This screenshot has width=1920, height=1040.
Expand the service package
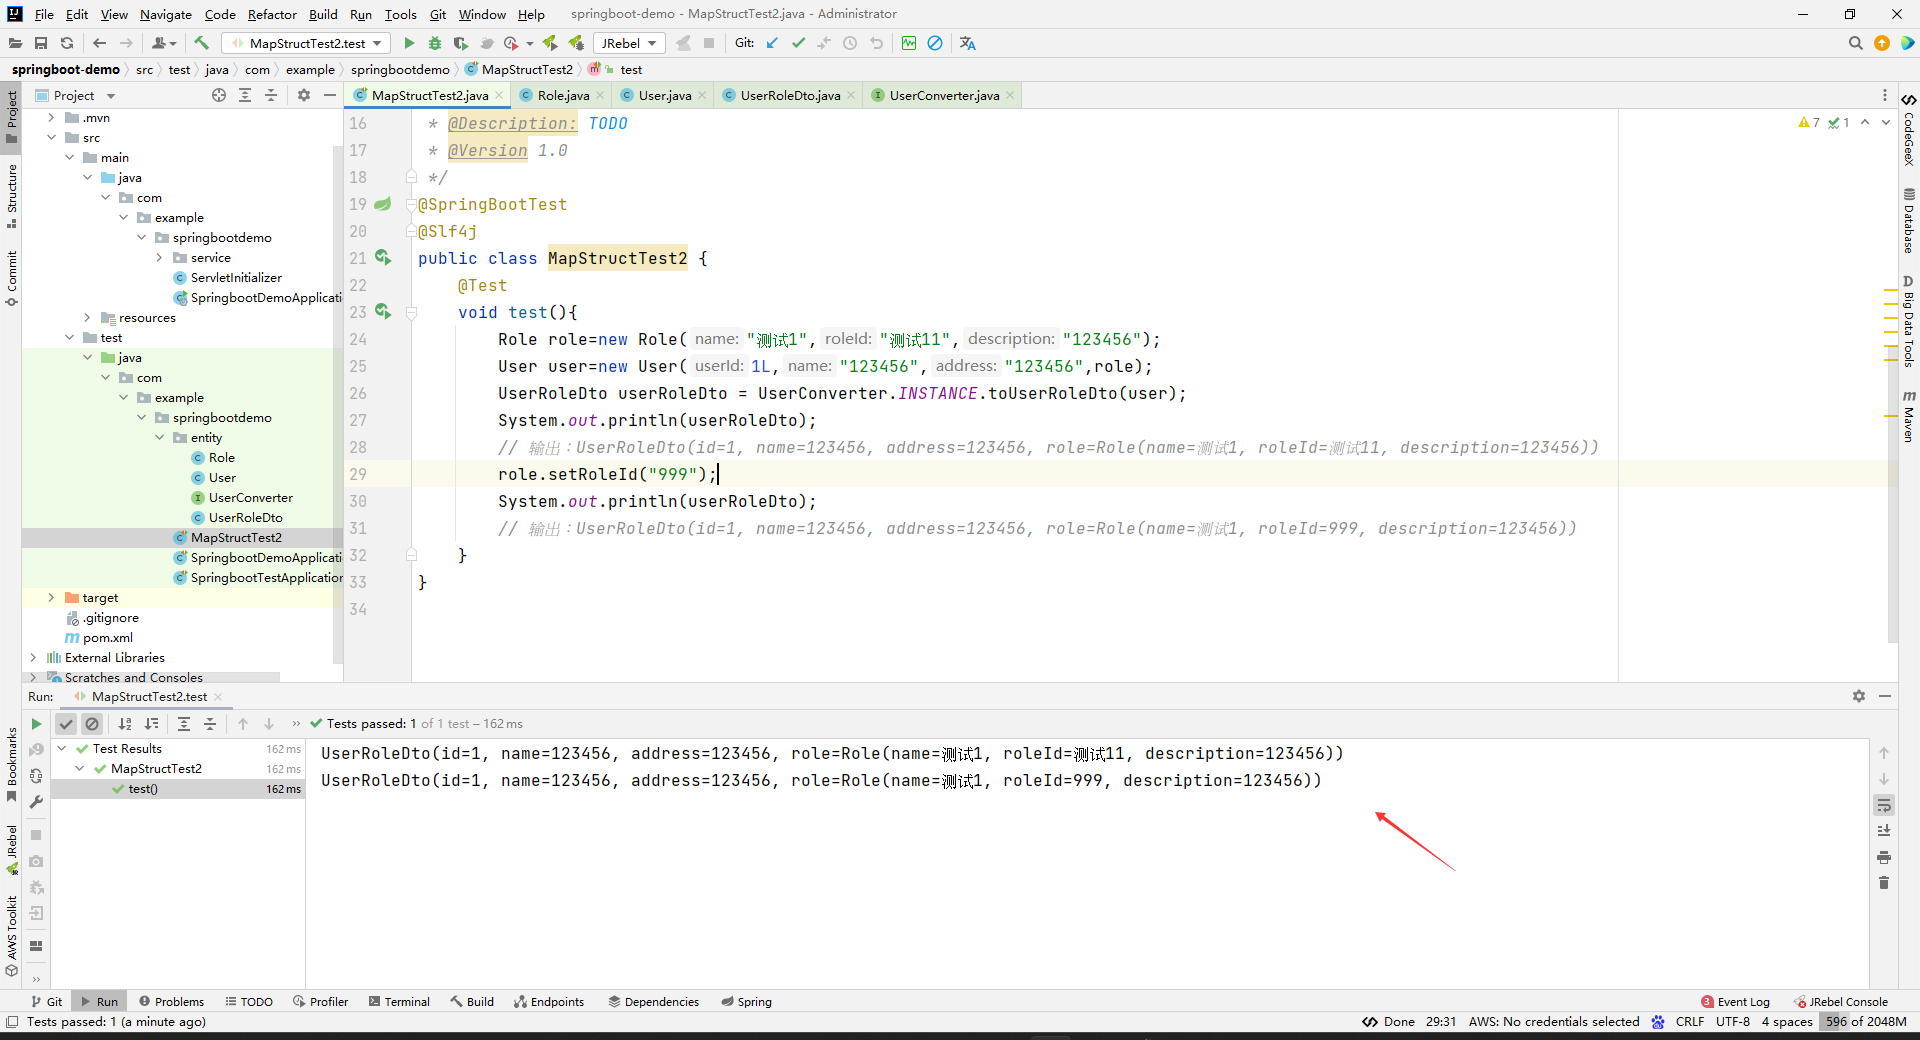tap(159, 258)
